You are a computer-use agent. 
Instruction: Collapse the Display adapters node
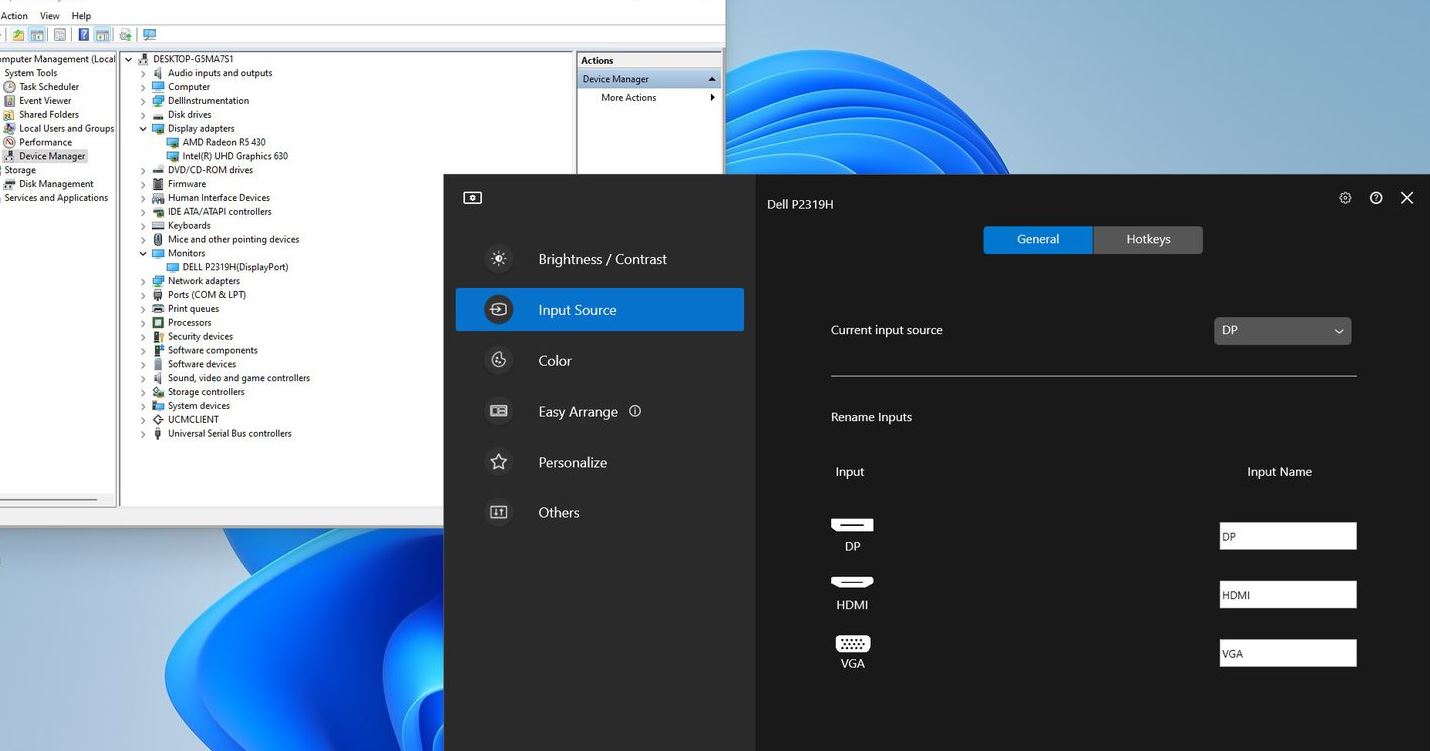143,129
